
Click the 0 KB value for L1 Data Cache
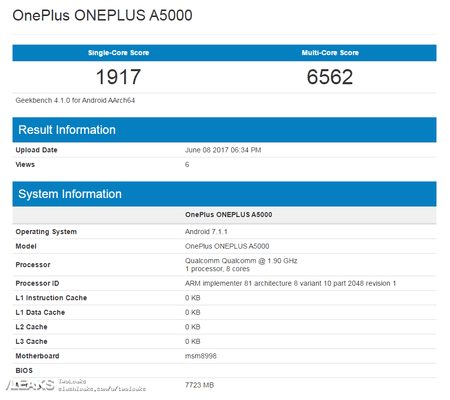coord(193,312)
